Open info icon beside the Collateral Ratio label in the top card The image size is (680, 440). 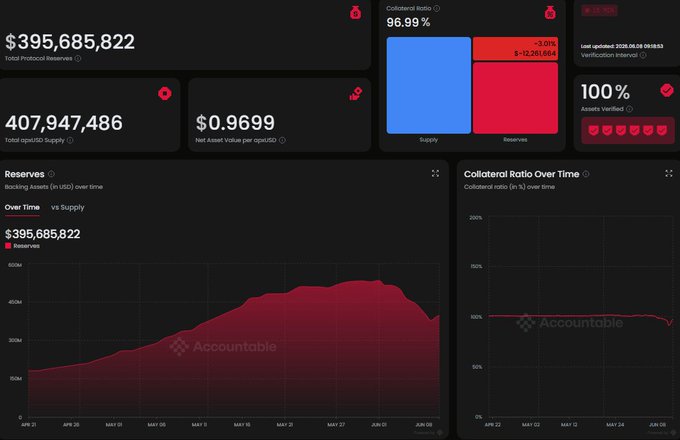point(437,9)
